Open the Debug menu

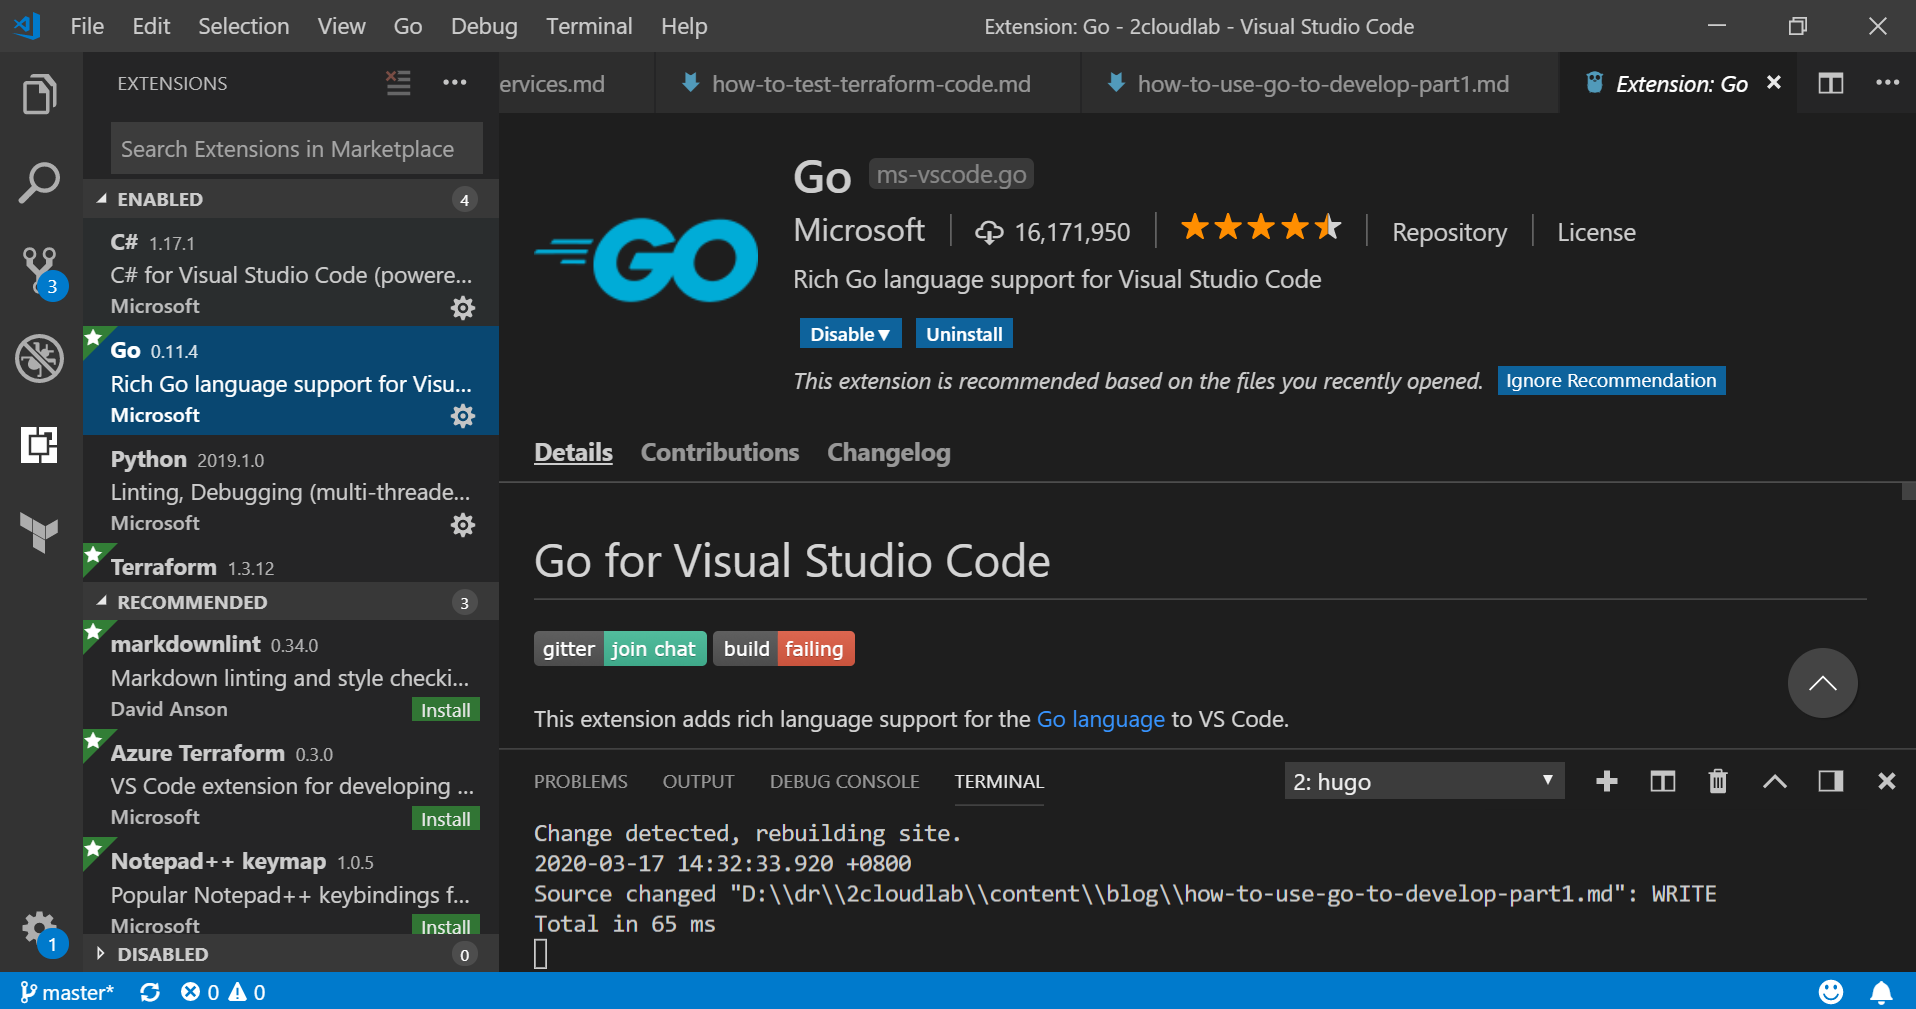tap(484, 26)
